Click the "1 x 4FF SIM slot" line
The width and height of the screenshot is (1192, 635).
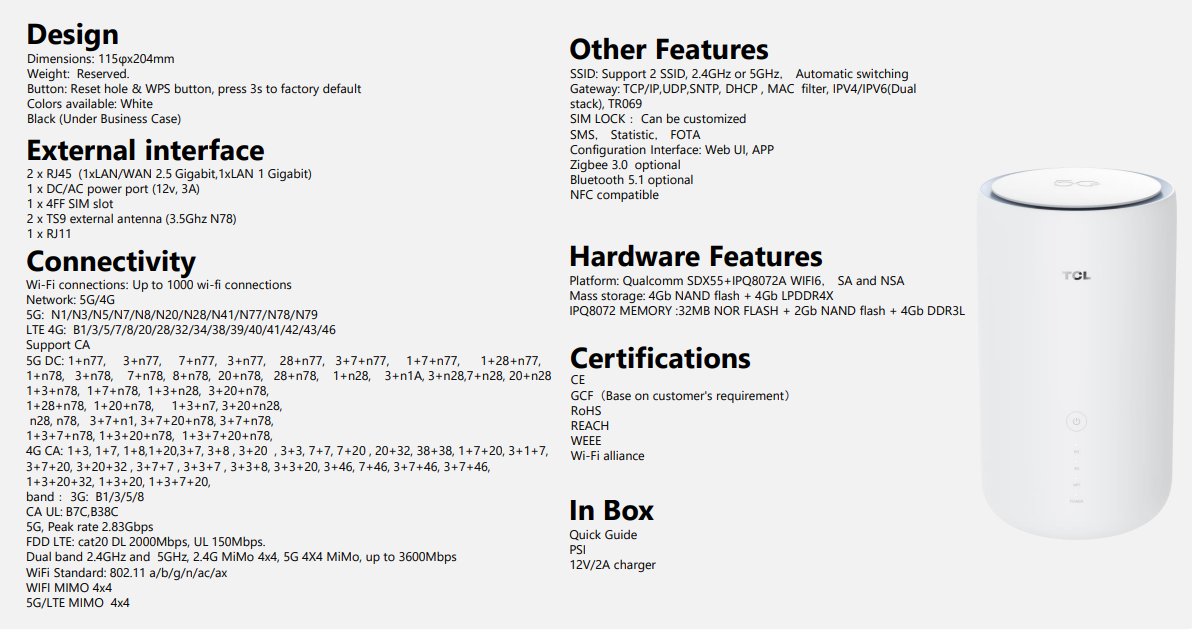(x=70, y=204)
